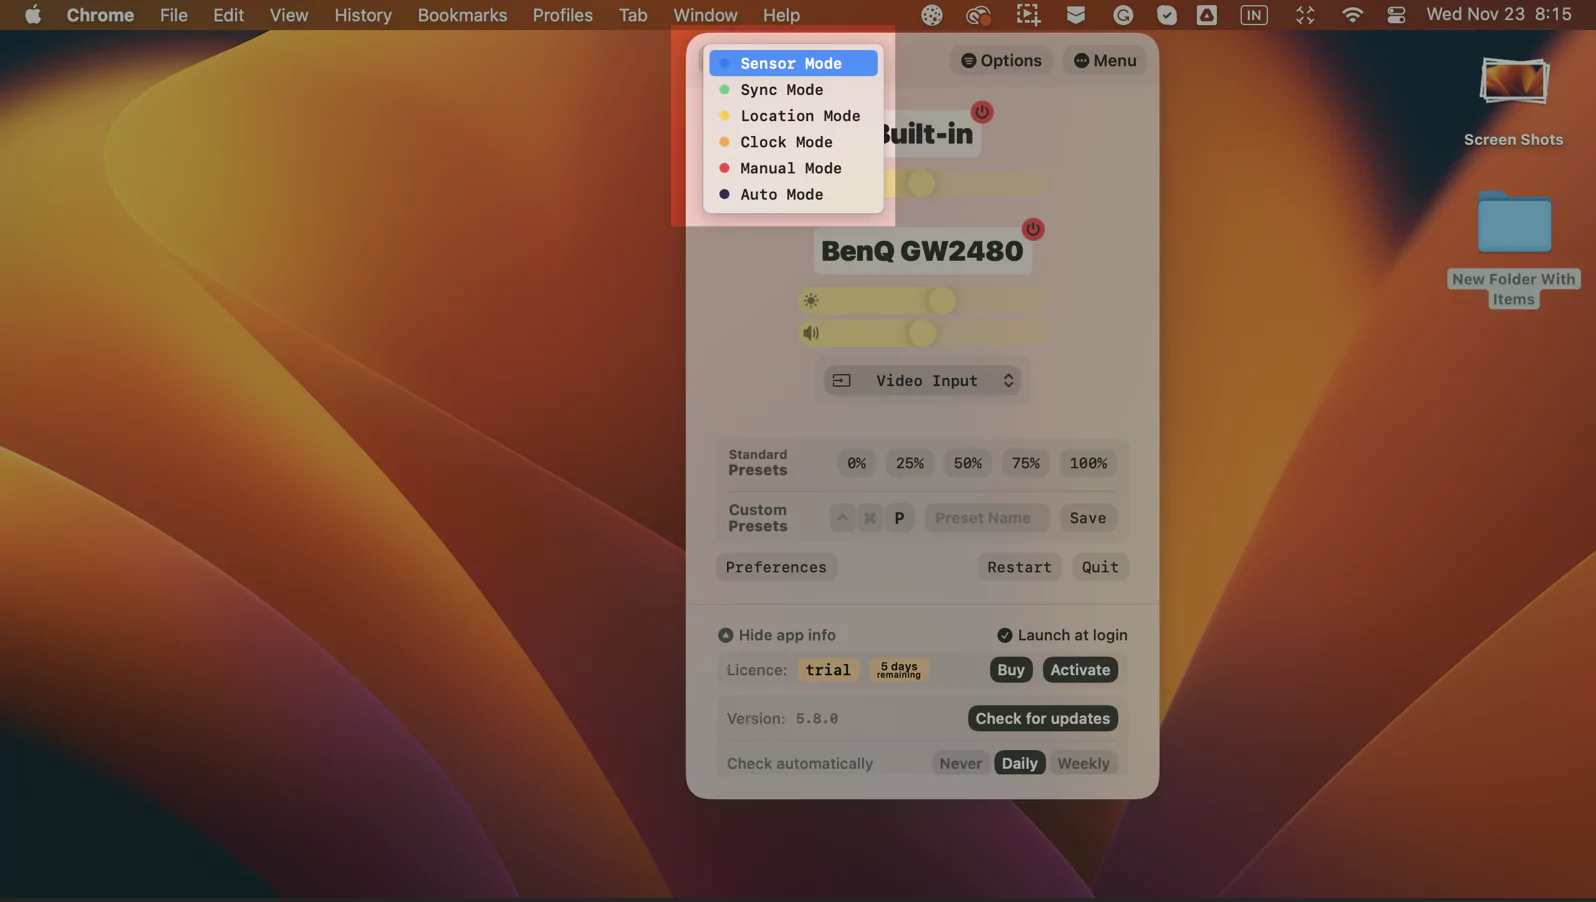Click the screen capture selection menu bar icon
The height and width of the screenshot is (902, 1596).
point(1028,15)
